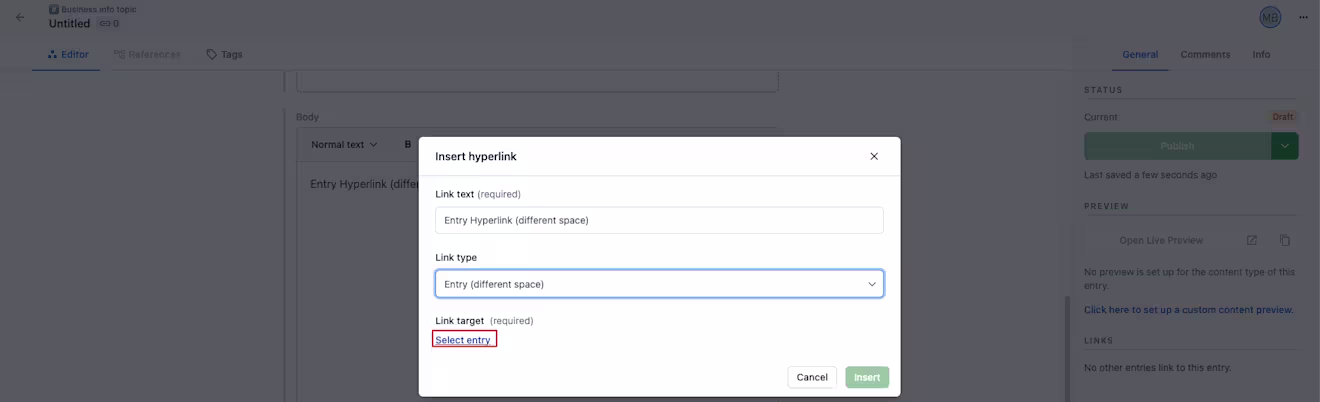Click the reference count badge beside Untitled
The image size is (1320, 402).
tap(108, 24)
